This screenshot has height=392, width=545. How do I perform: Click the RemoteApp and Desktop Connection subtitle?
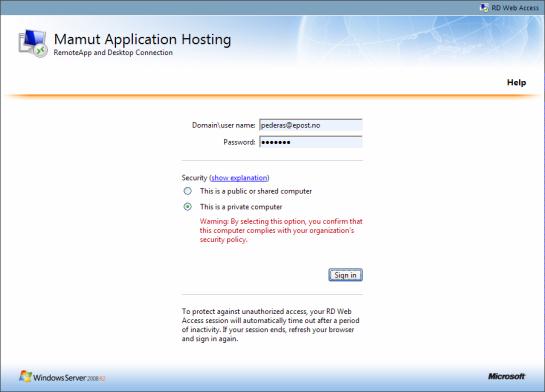[113, 52]
